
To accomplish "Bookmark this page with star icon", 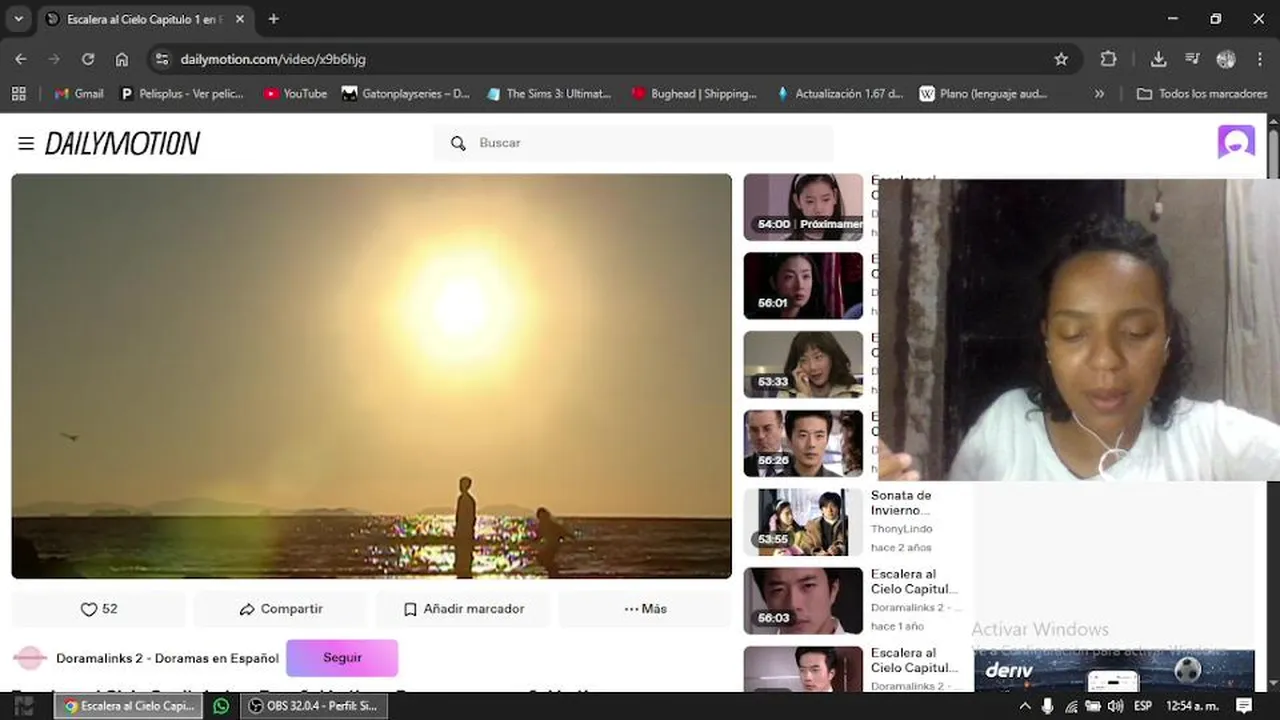I will click(1061, 59).
